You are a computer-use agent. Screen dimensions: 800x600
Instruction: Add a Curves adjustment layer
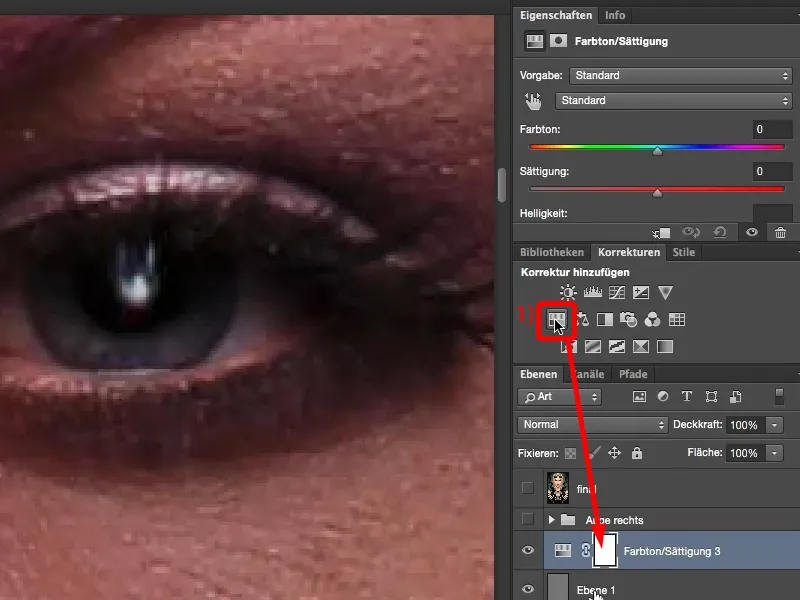tap(617, 292)
